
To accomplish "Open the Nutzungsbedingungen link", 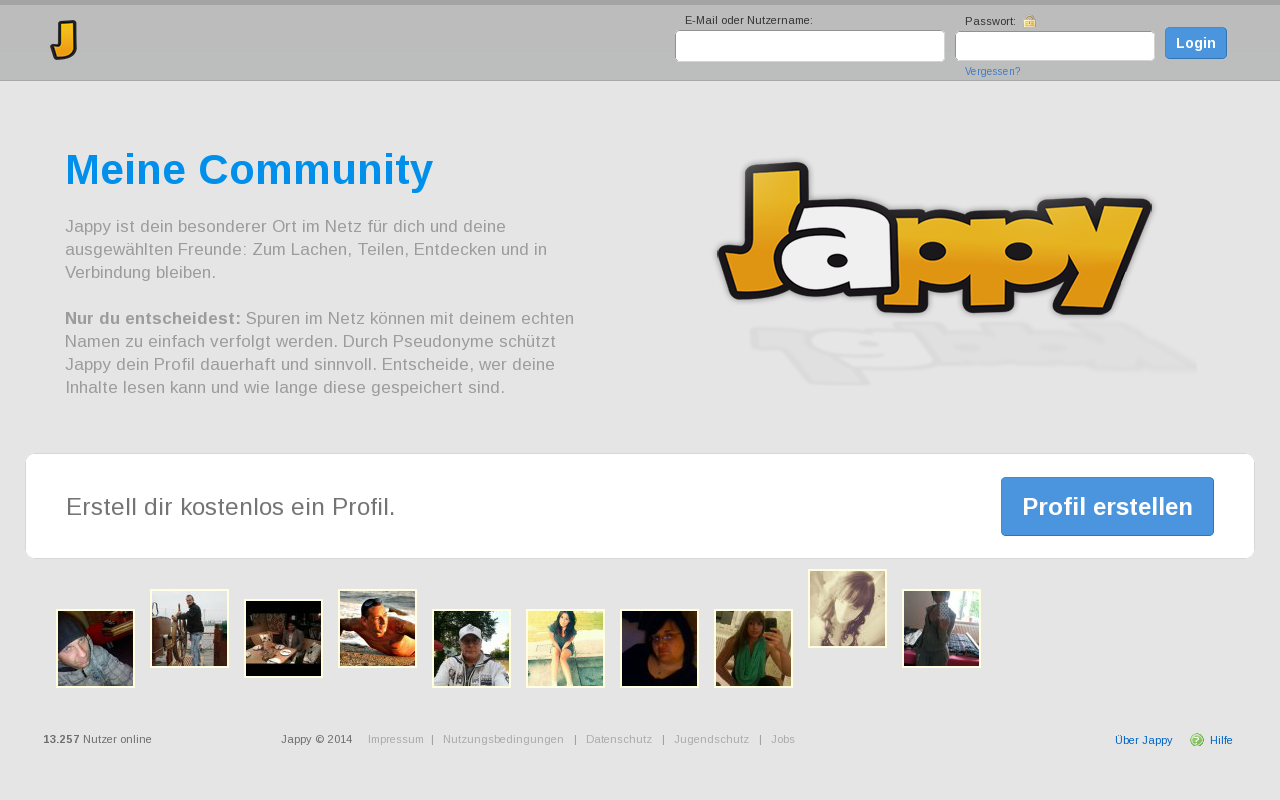I will click(x=503, y=740).
